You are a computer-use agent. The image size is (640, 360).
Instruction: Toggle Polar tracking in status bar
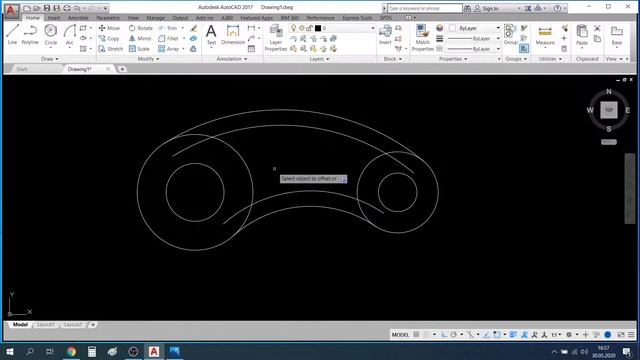pyautogui.click(x=453, y=335)
